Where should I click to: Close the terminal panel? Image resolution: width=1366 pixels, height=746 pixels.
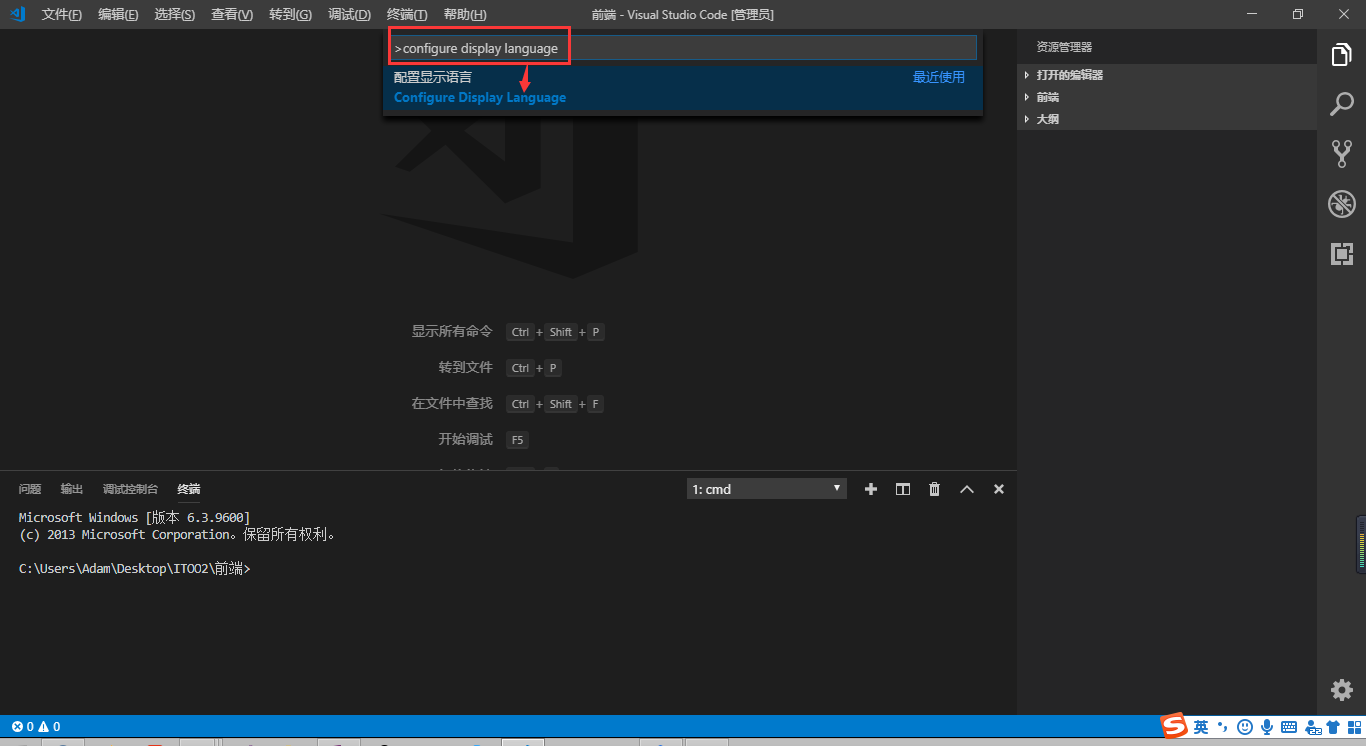click(x=999, y=489)
